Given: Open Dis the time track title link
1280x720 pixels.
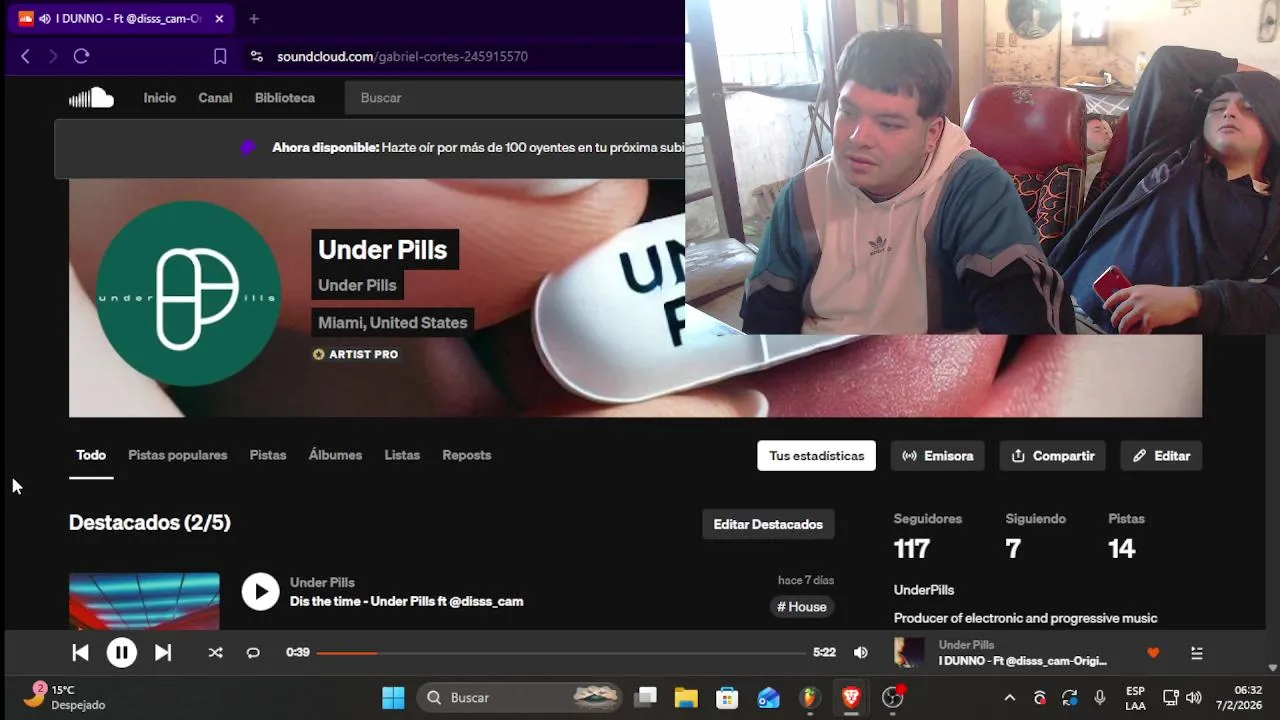Looking at the screenshot, I should [x=406, y=602].
